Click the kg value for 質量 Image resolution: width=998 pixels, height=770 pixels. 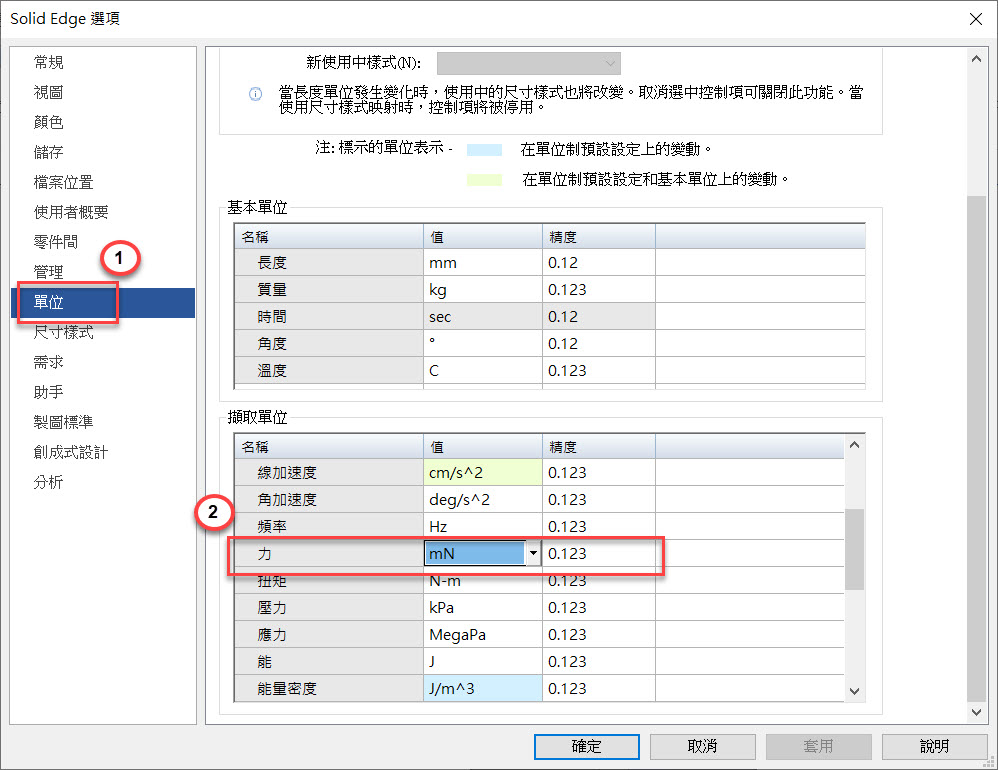482,290
